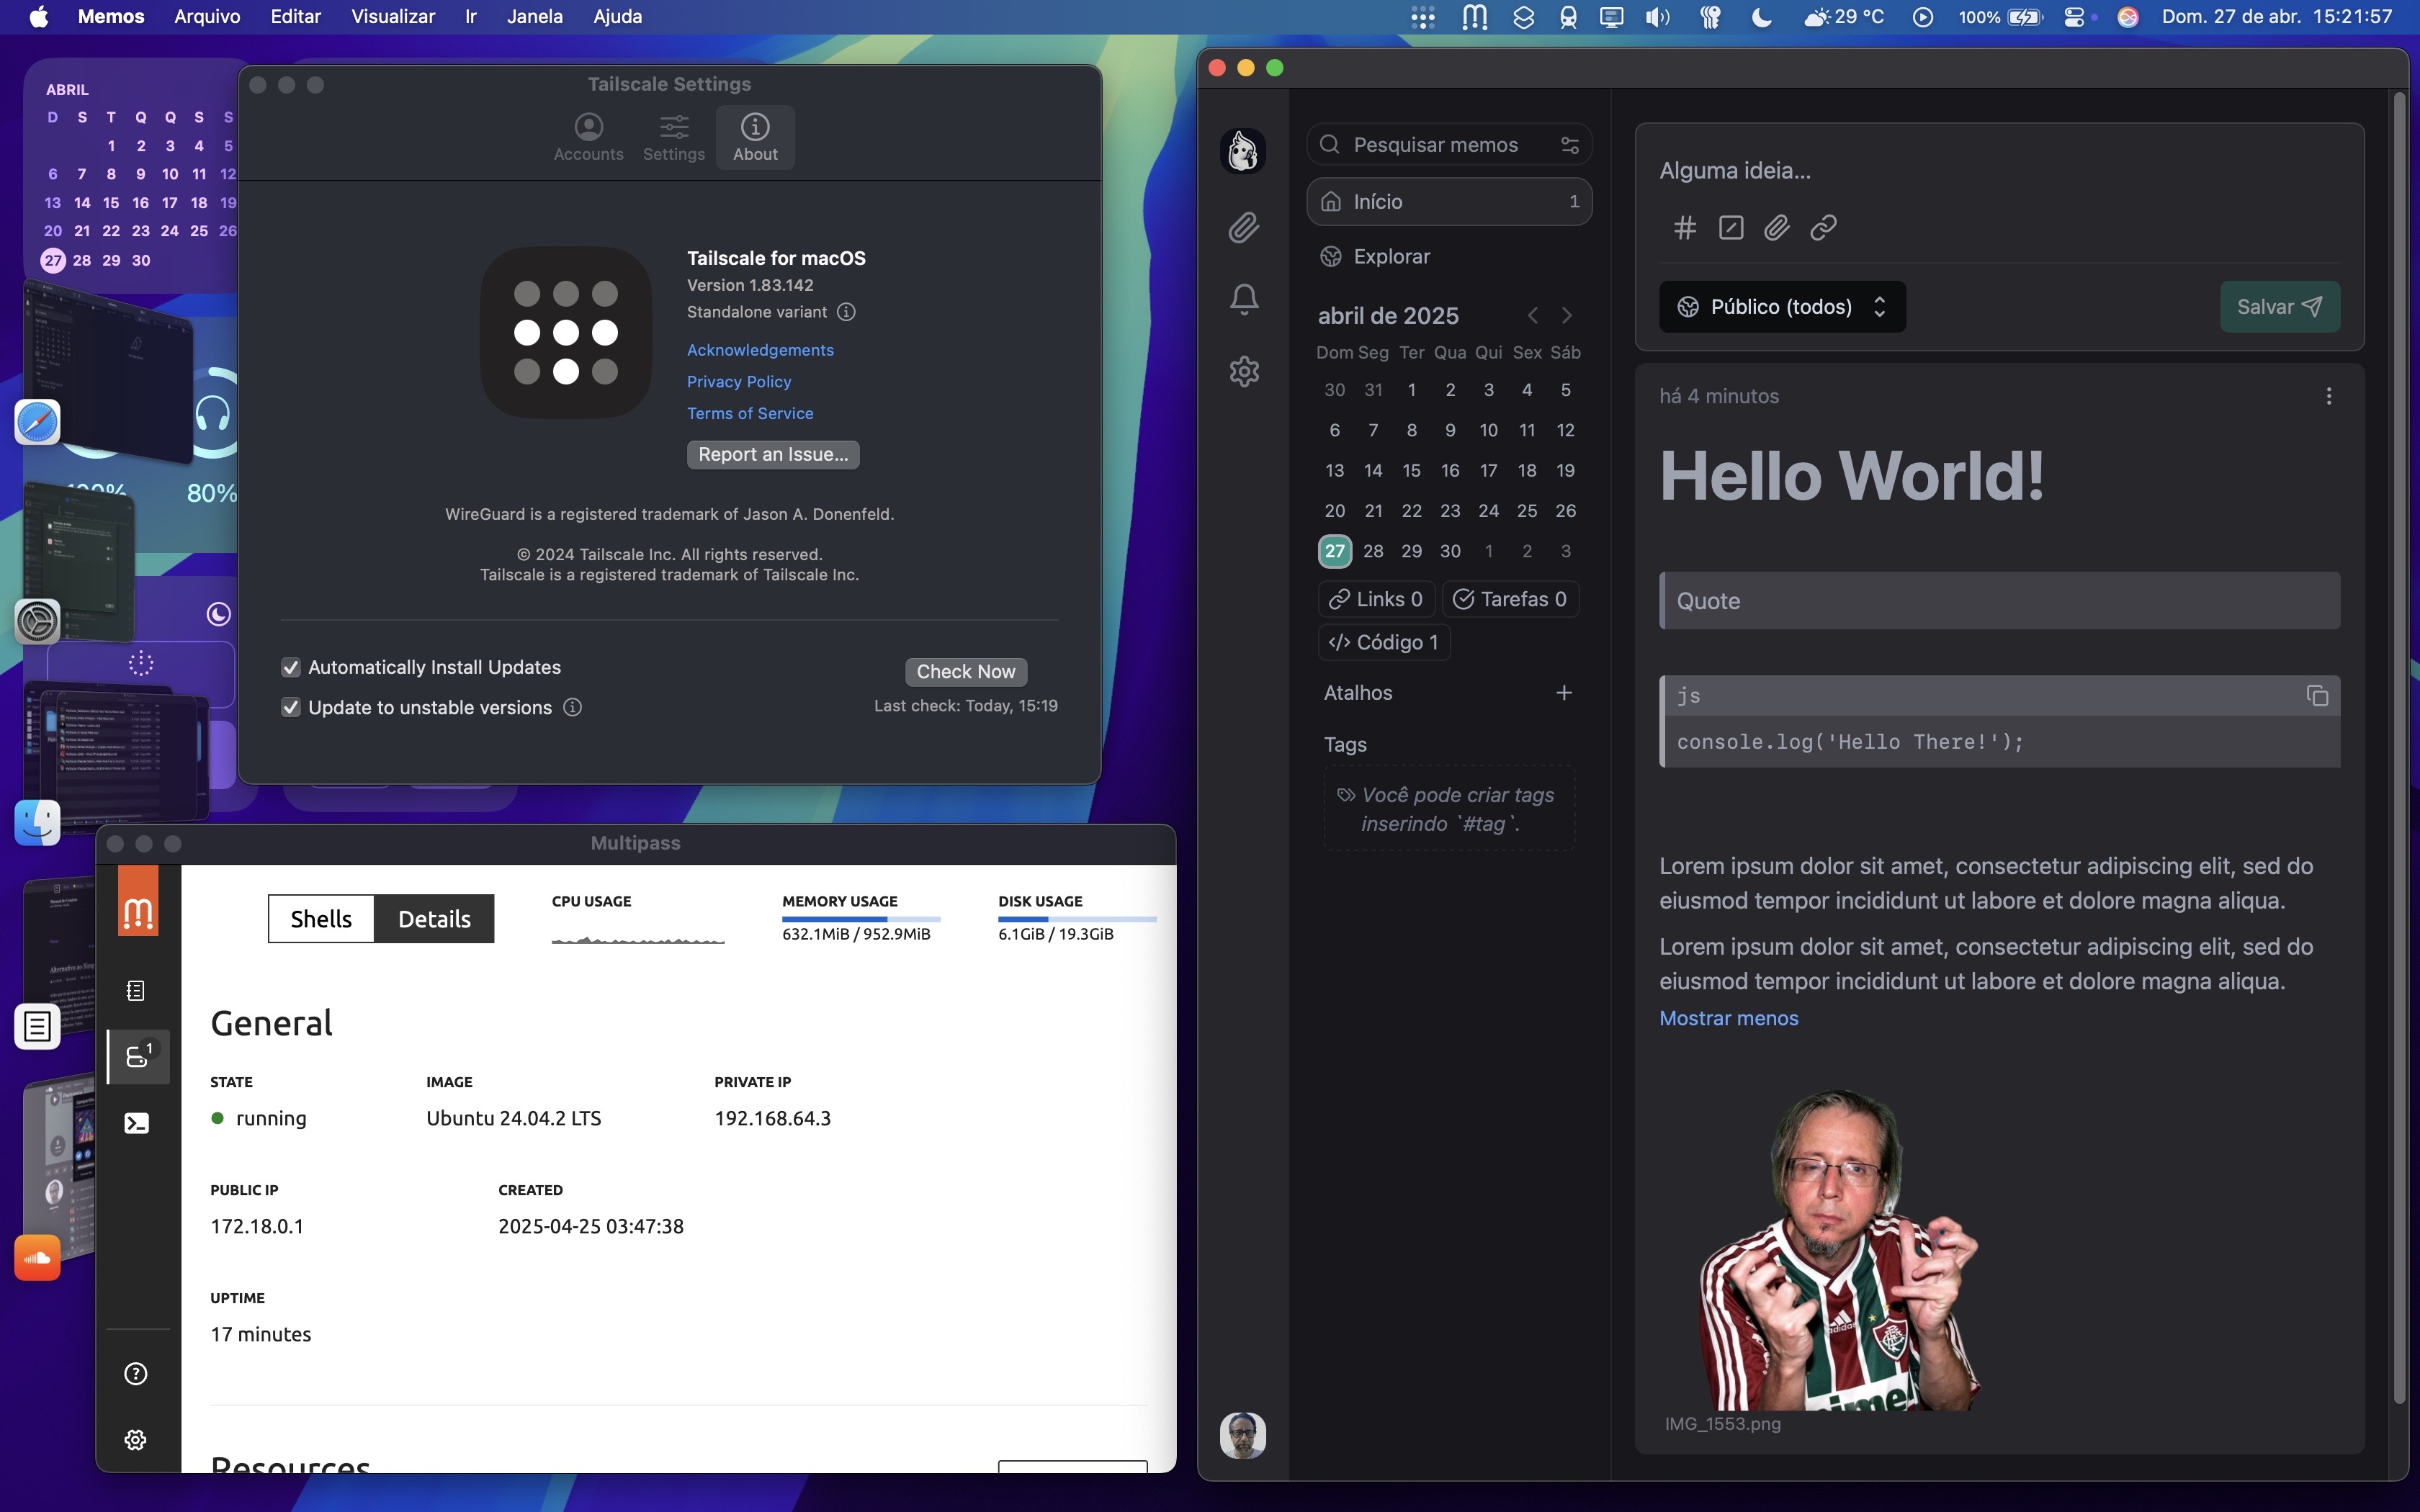Insert a checkbox task in memo editor
The image size is (2420, 1512).
(1730, 228)
